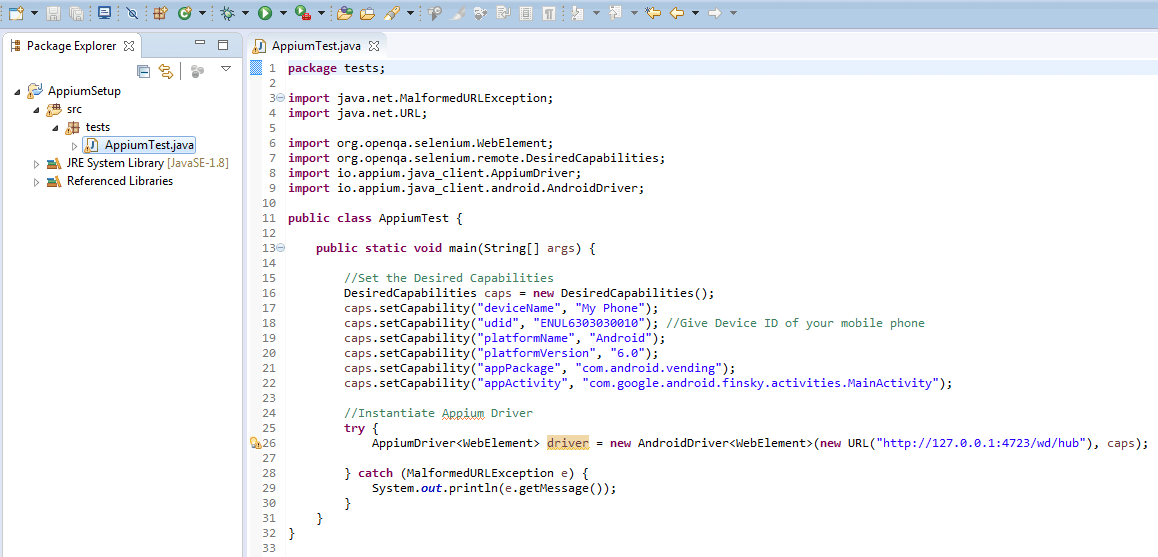Click the New Java Class icon
The image size is (1158, 557).
pyautogui.click(x=185, y=13)
